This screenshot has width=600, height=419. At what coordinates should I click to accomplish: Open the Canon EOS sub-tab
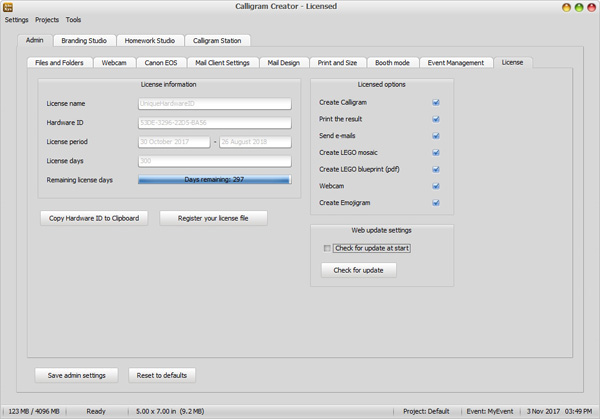(x=161, y=63)
